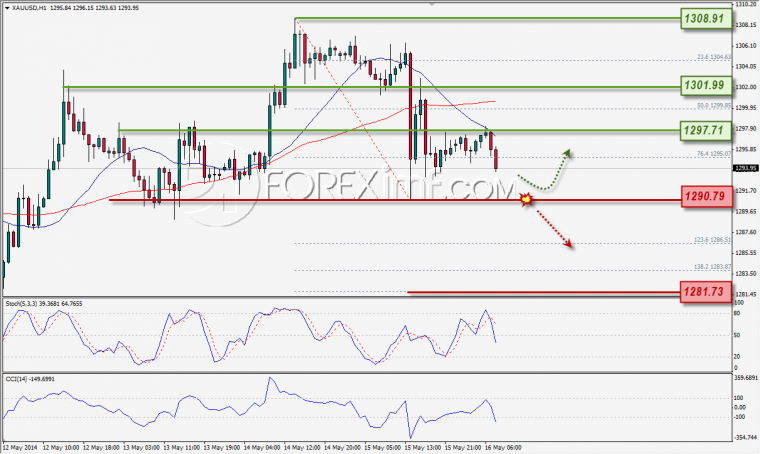760x454 pixels.
Task: Click the 15 May 21:00 time axis label
Action: click(463, 447)
